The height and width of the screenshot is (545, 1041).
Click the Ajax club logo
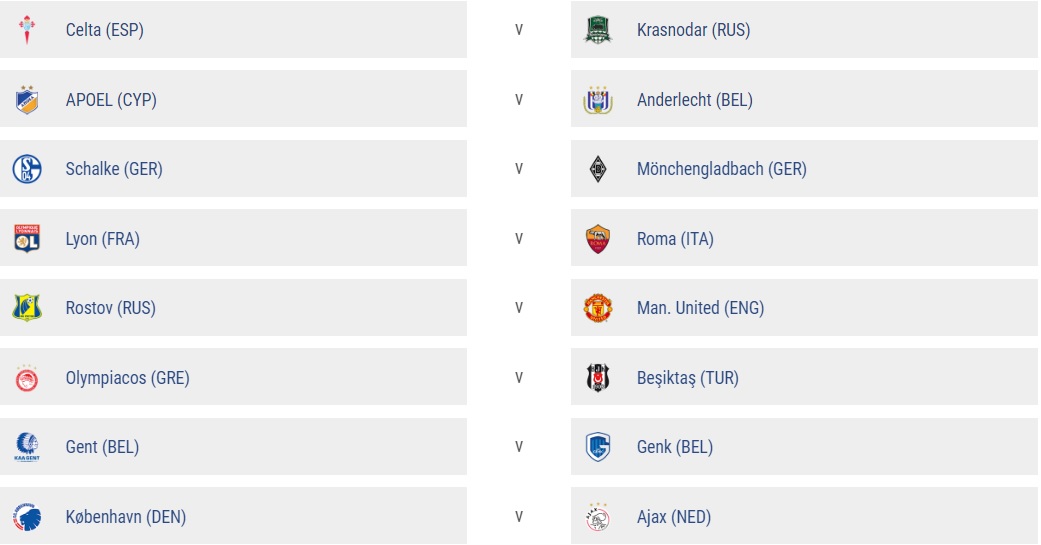click(598, 517)
